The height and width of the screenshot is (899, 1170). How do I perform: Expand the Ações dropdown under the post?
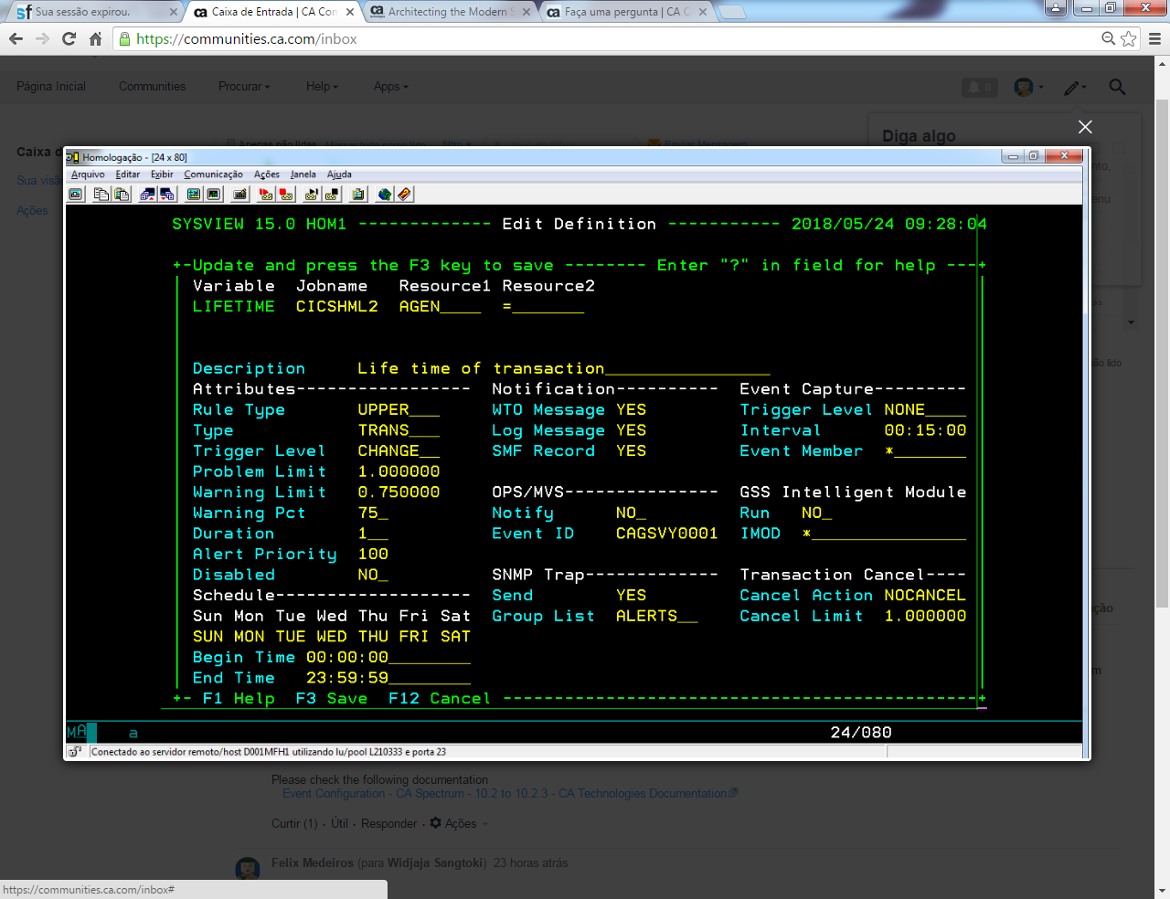coord(455,823)
